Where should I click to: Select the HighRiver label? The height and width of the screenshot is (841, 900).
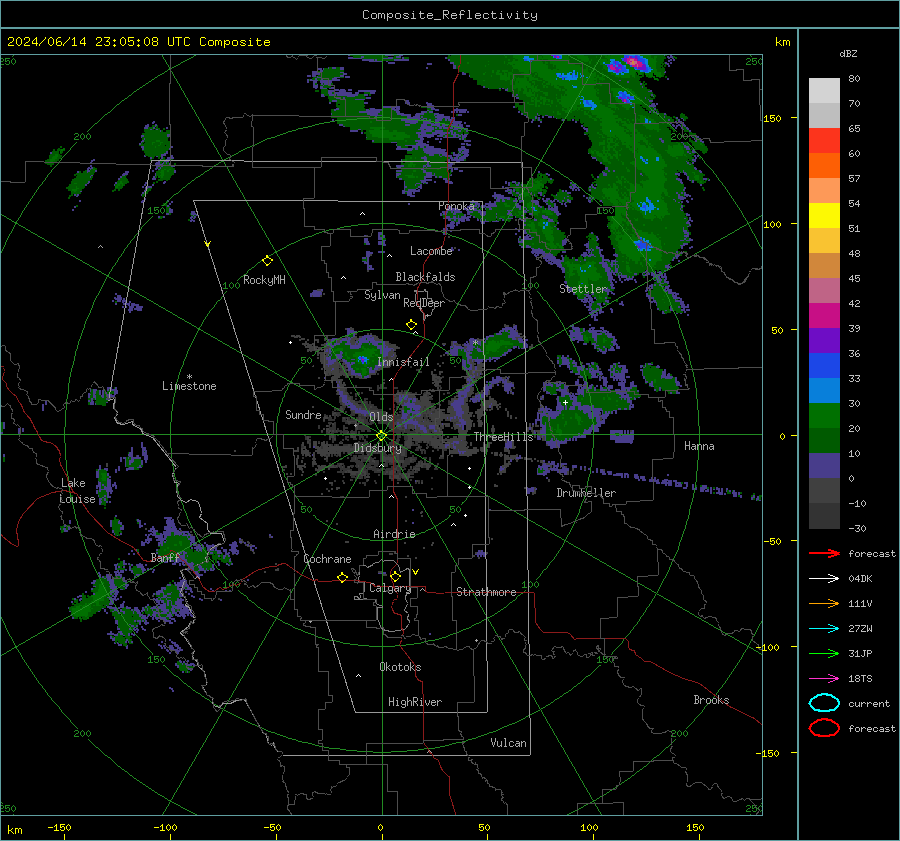415,702
